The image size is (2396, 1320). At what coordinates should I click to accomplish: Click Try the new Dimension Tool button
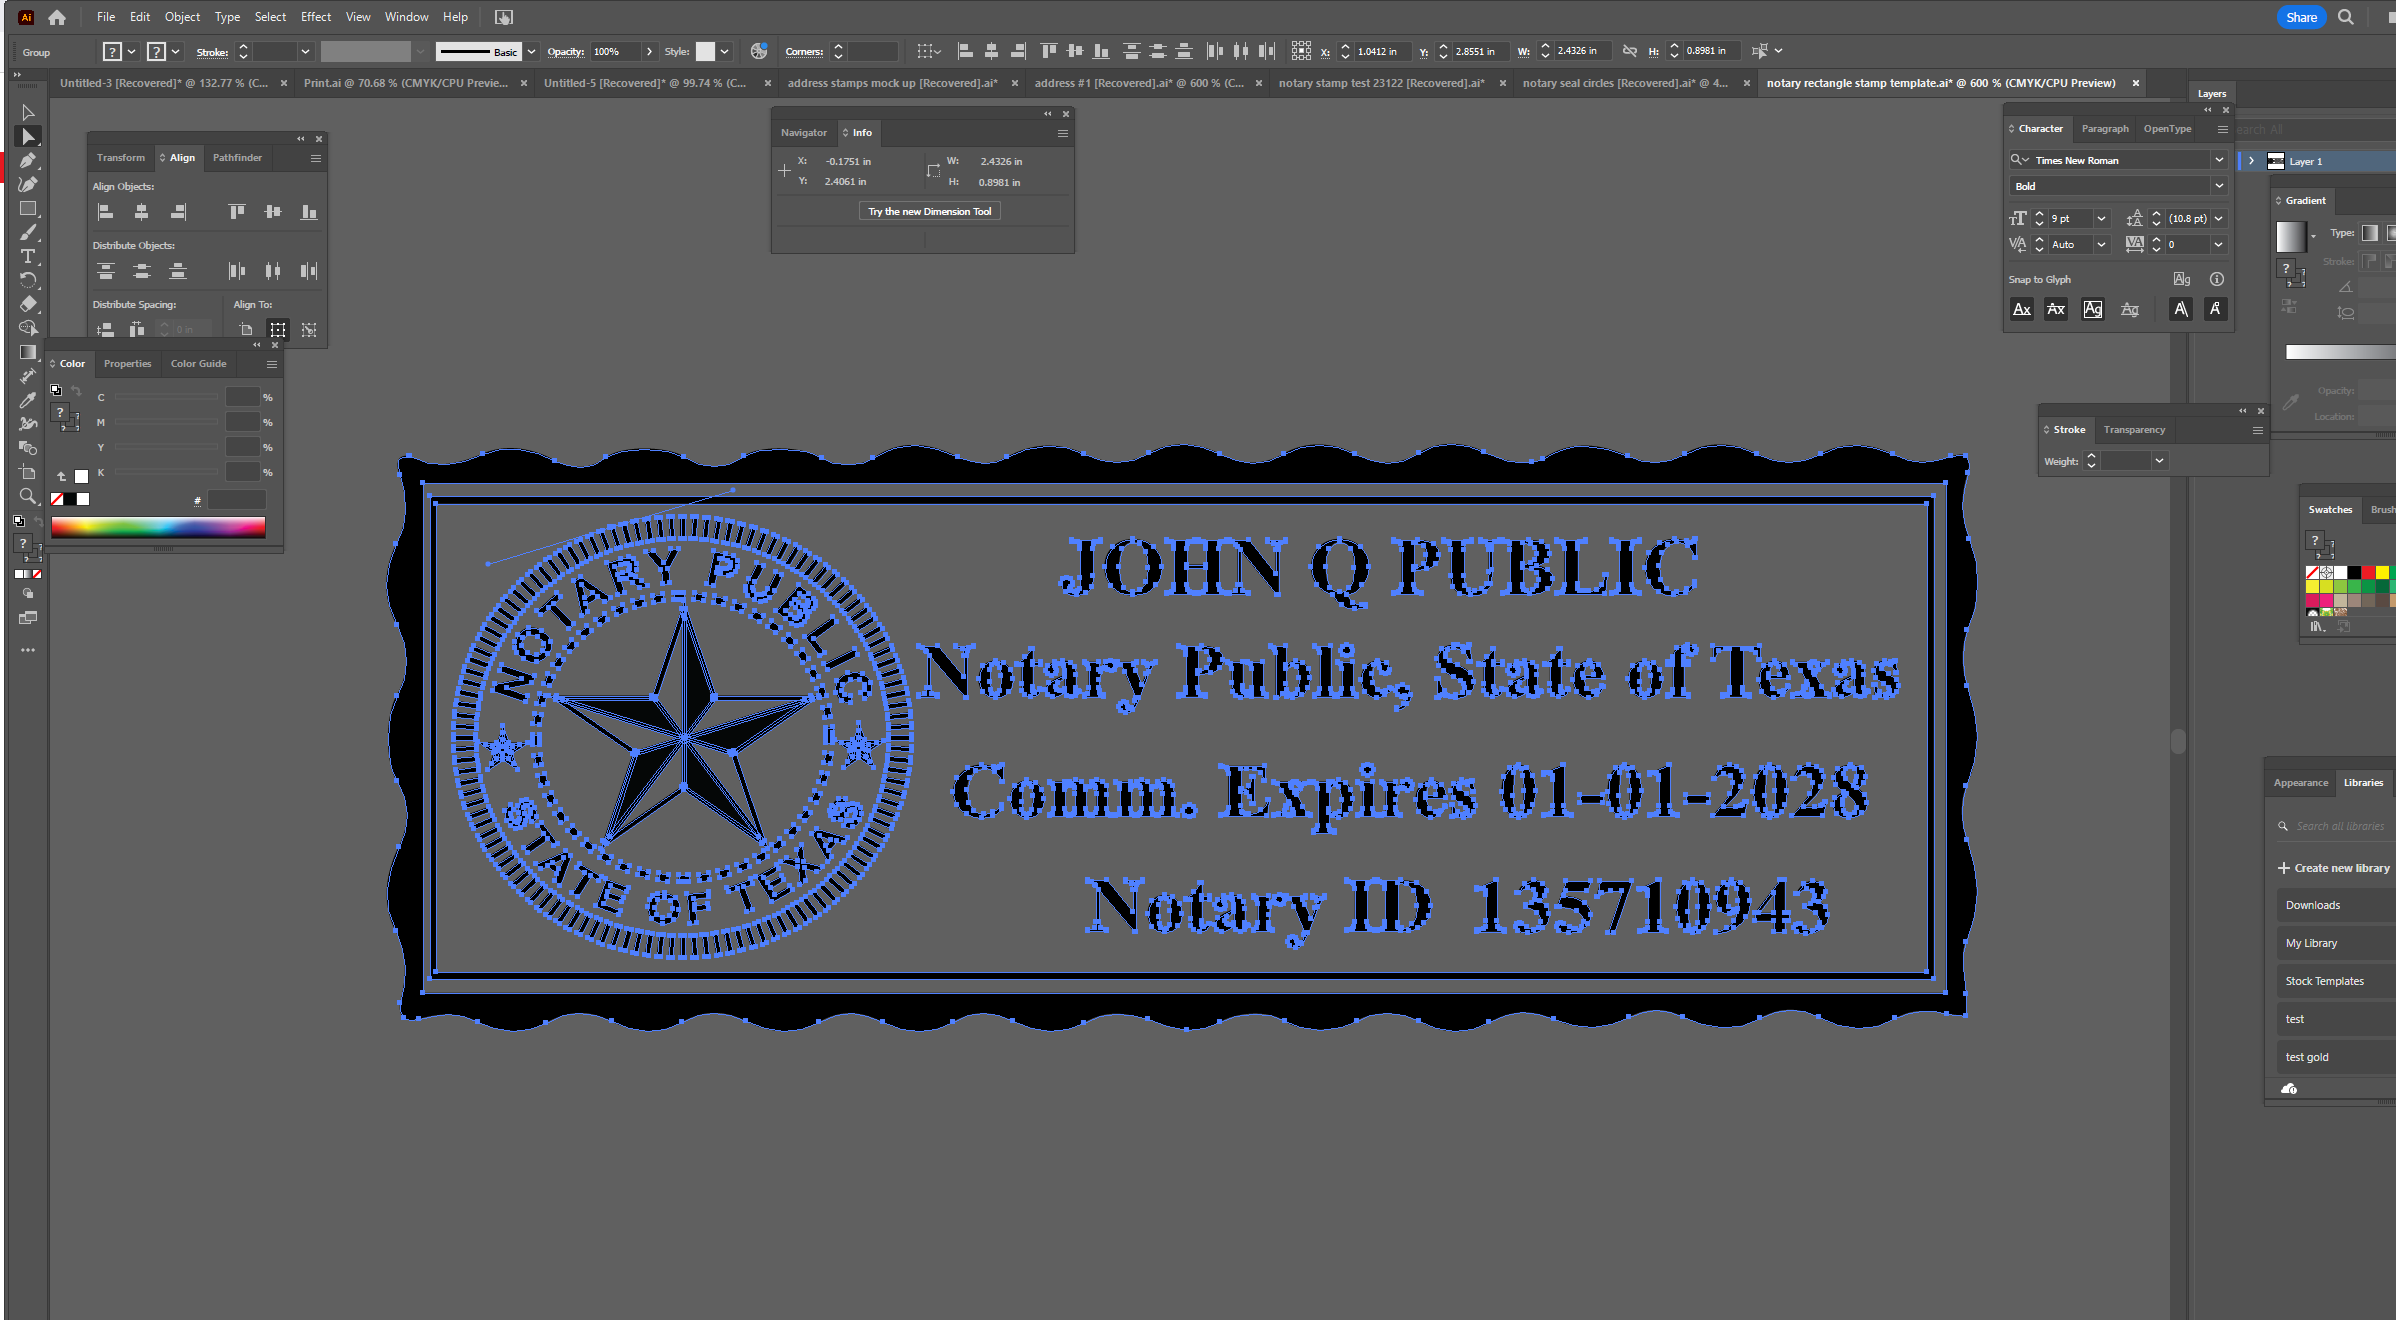(929, 211)
